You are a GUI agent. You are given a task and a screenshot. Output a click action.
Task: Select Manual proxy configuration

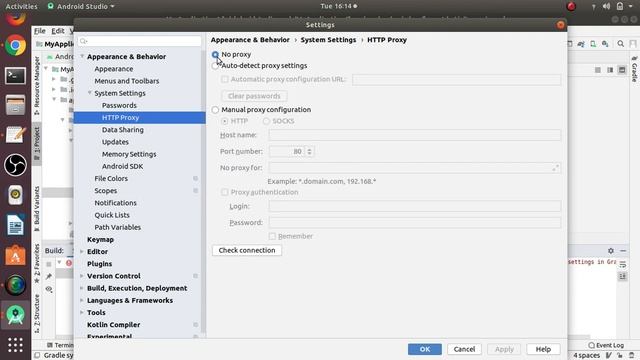click(215, 110)
